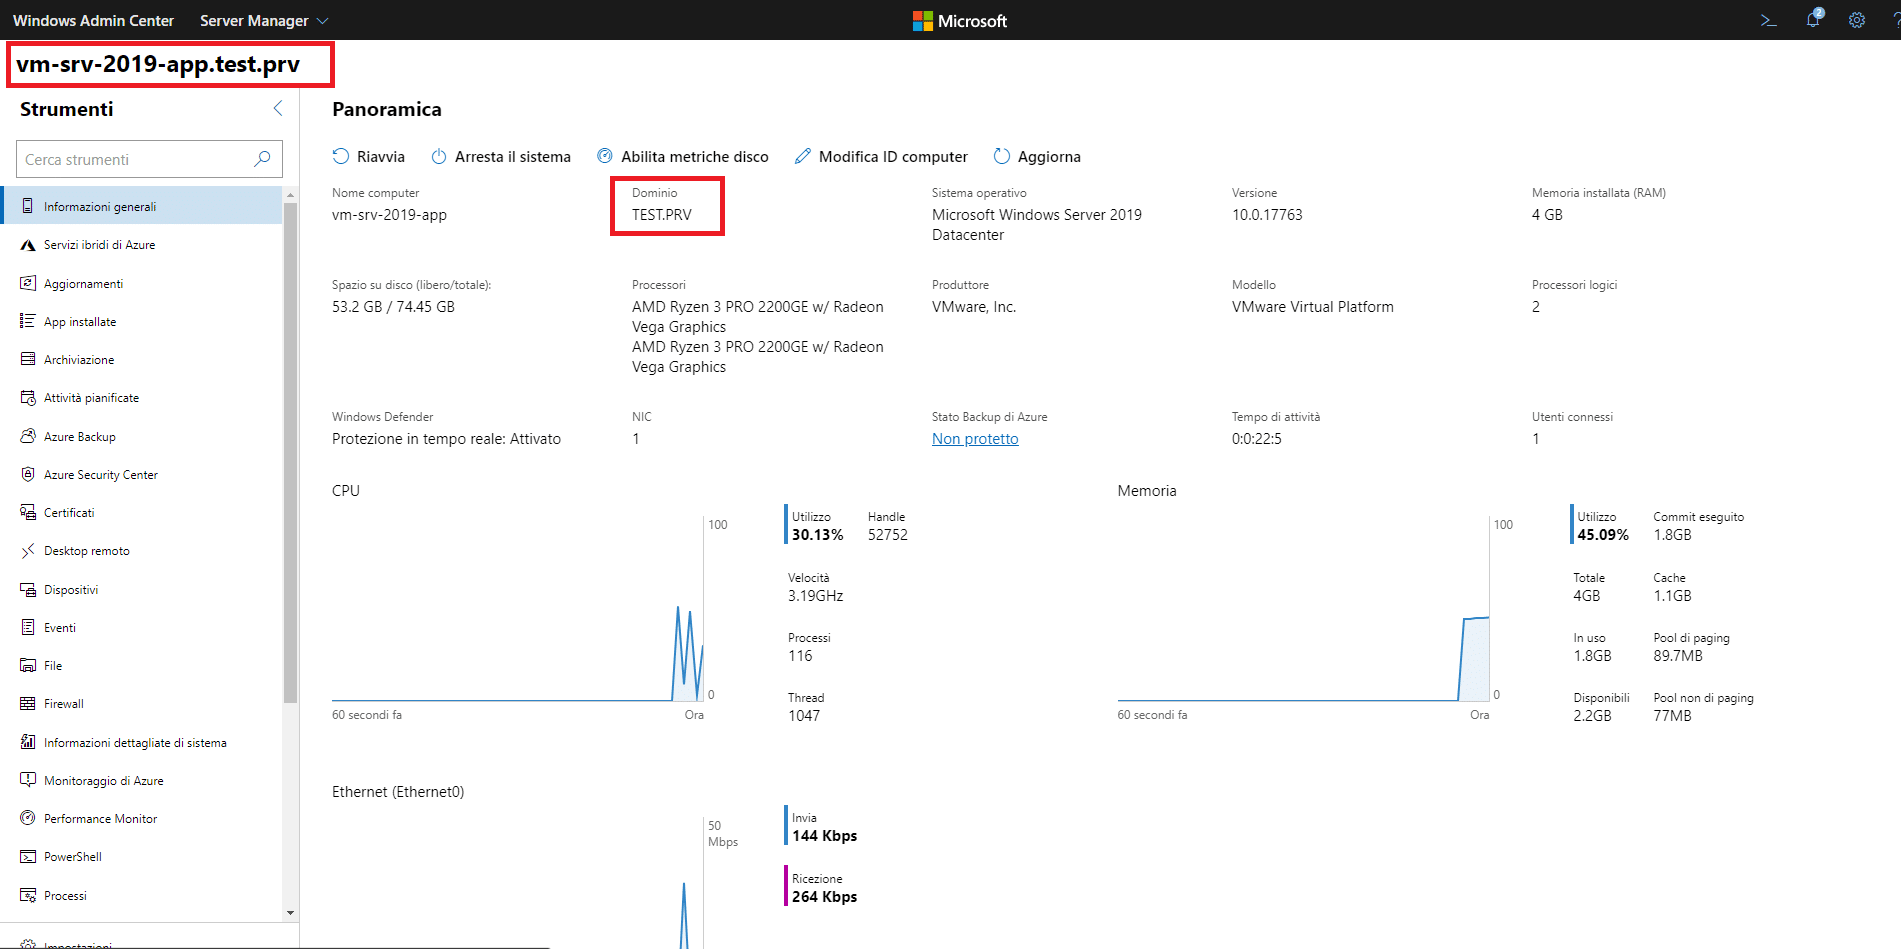Select Aggiornamenti menu label
The width and height of the screenshot is (1901, 949).
point(84,284)
